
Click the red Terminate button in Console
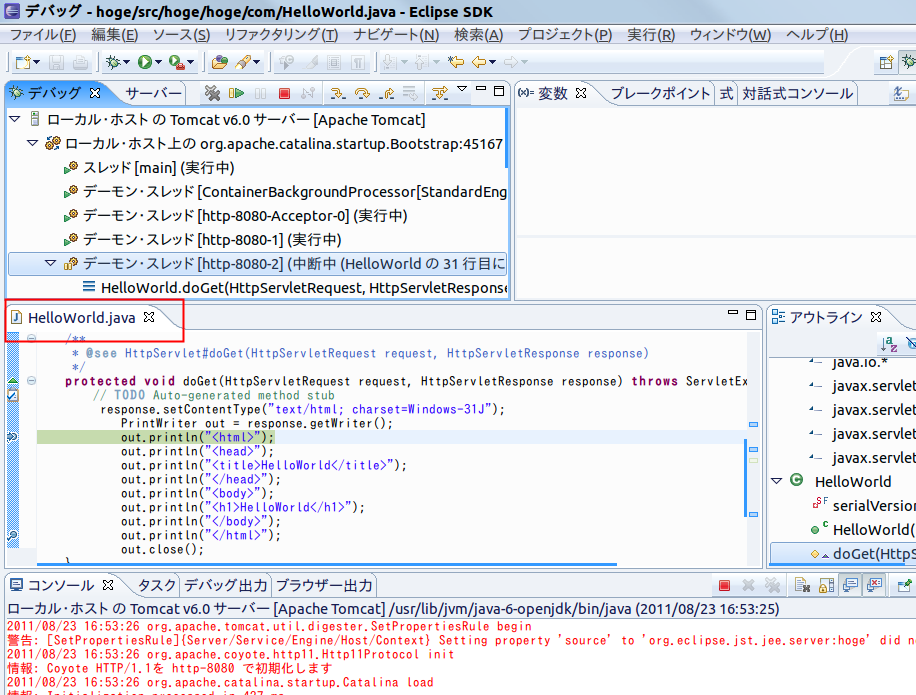coord(724,585)
